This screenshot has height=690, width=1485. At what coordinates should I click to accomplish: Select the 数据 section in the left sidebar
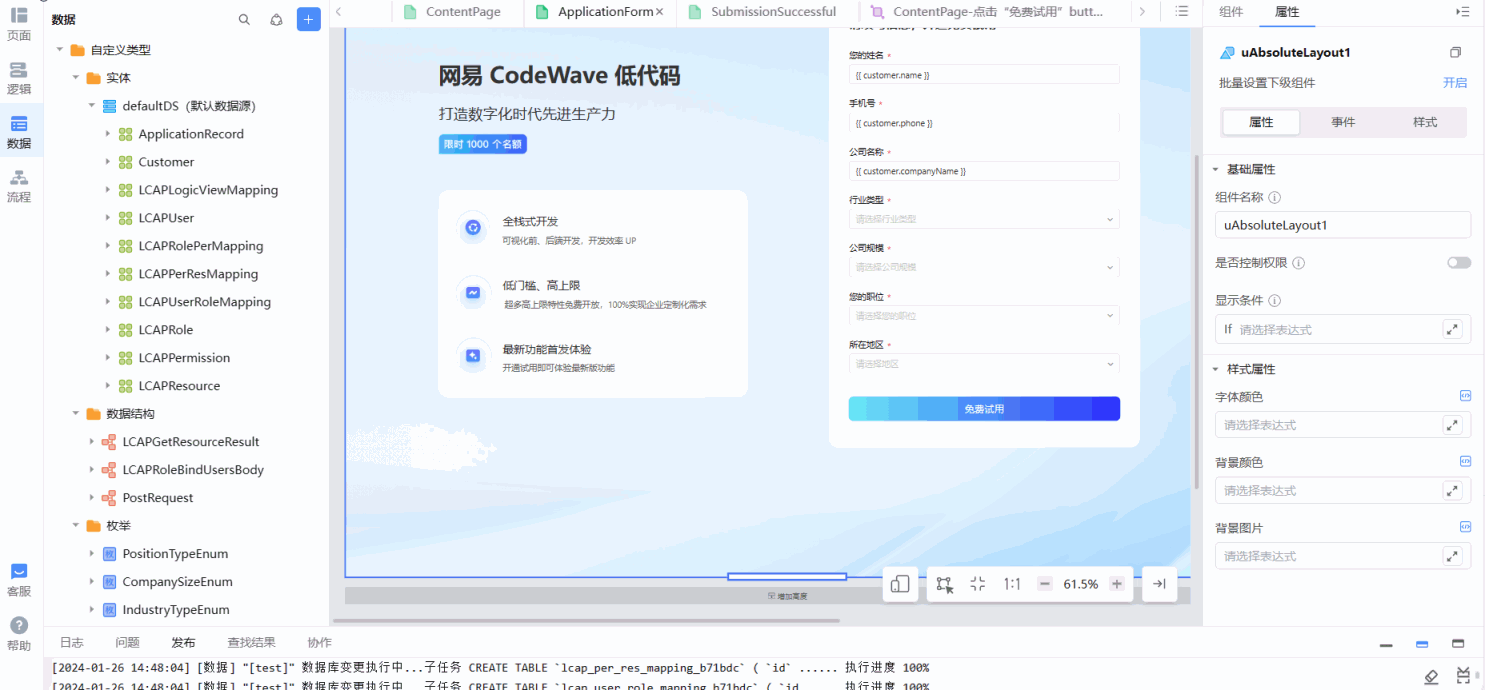click(19, 132)
